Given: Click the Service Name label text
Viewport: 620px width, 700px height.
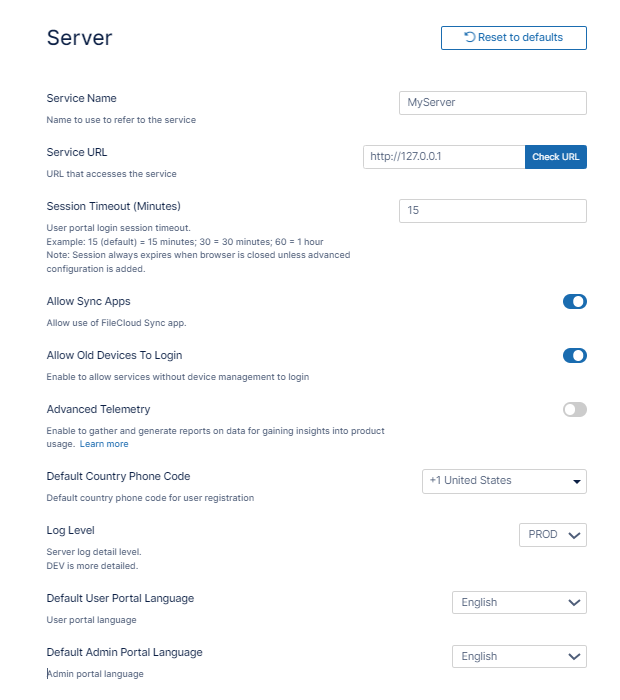Looking at the screenshot, I should coord(82,98).
